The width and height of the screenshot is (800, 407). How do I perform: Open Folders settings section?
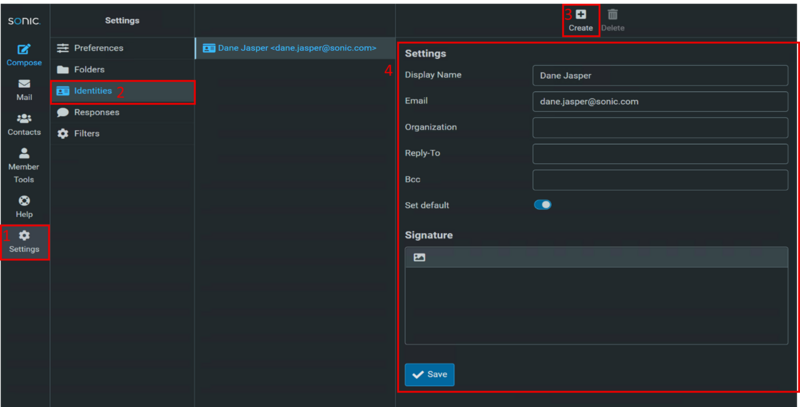pyautogui.click(x=89, y=69)
